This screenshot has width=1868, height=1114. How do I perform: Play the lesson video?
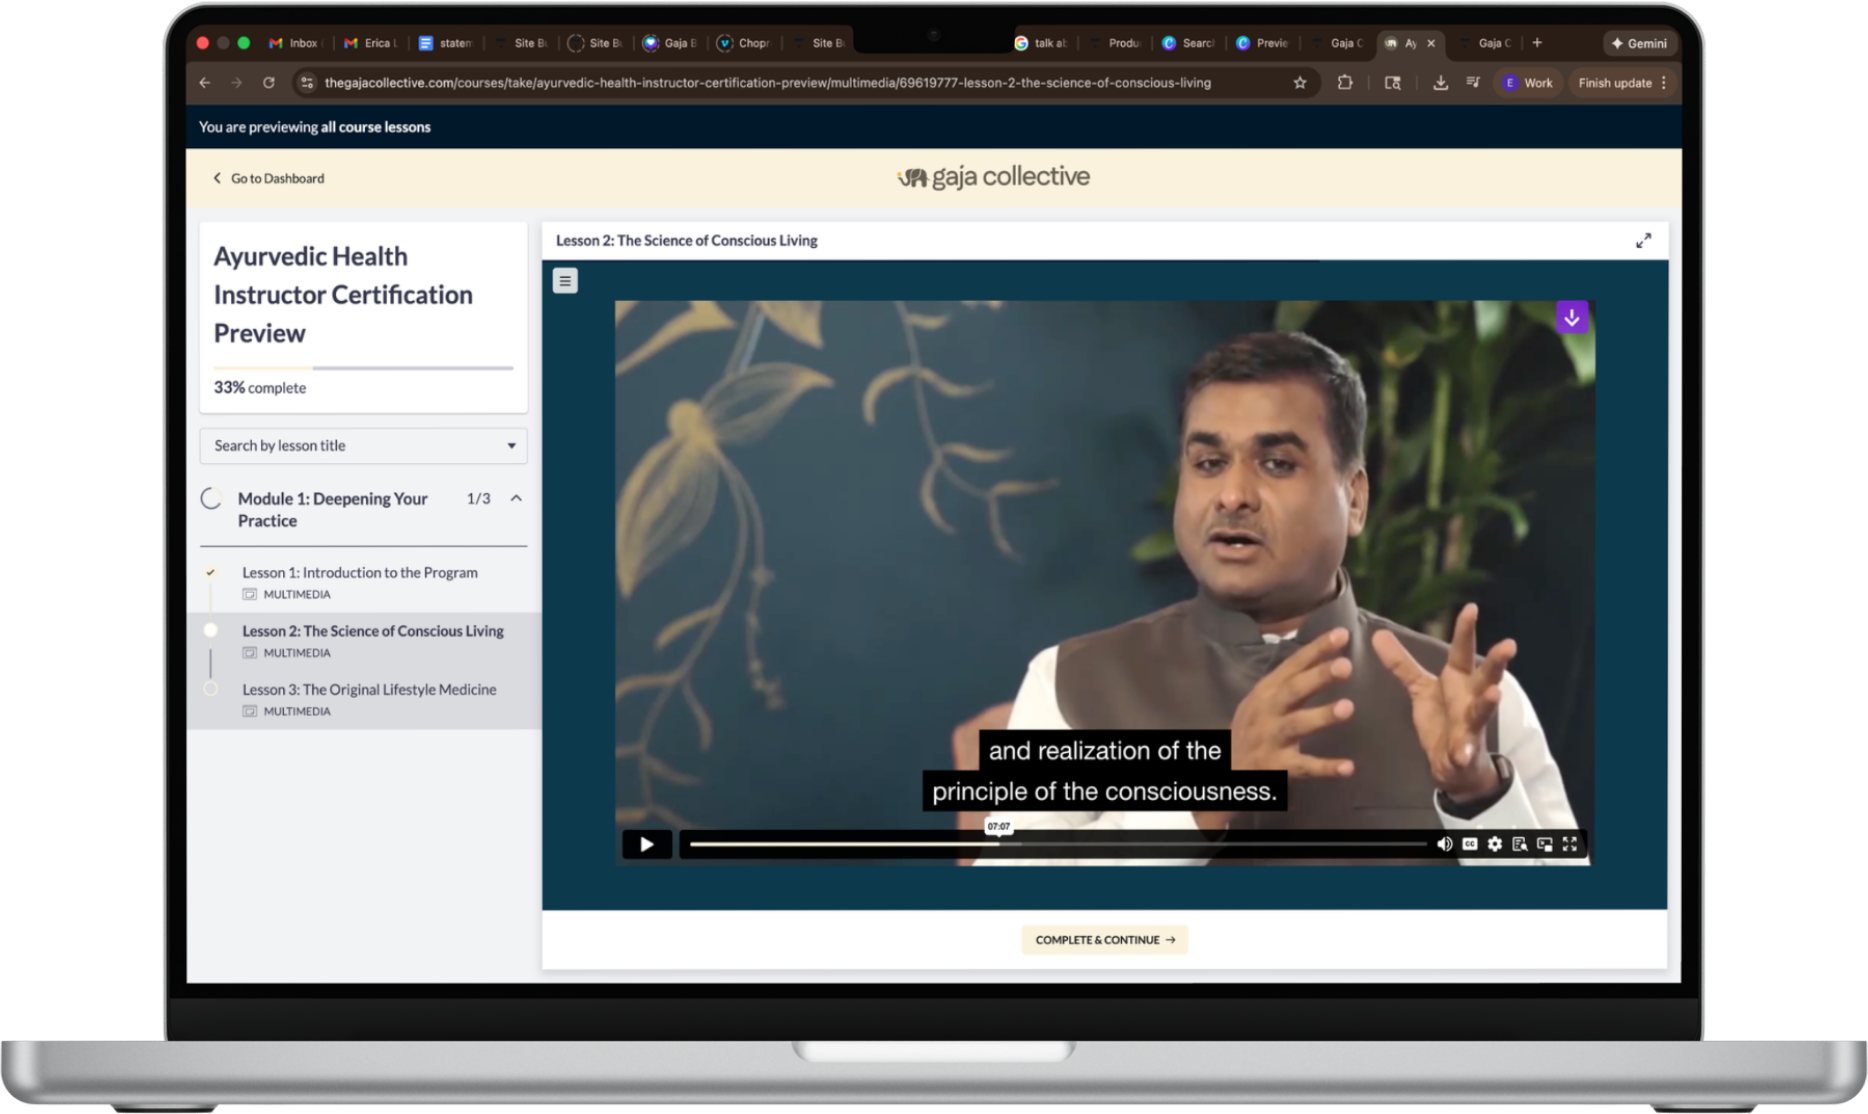click(646, 844)
